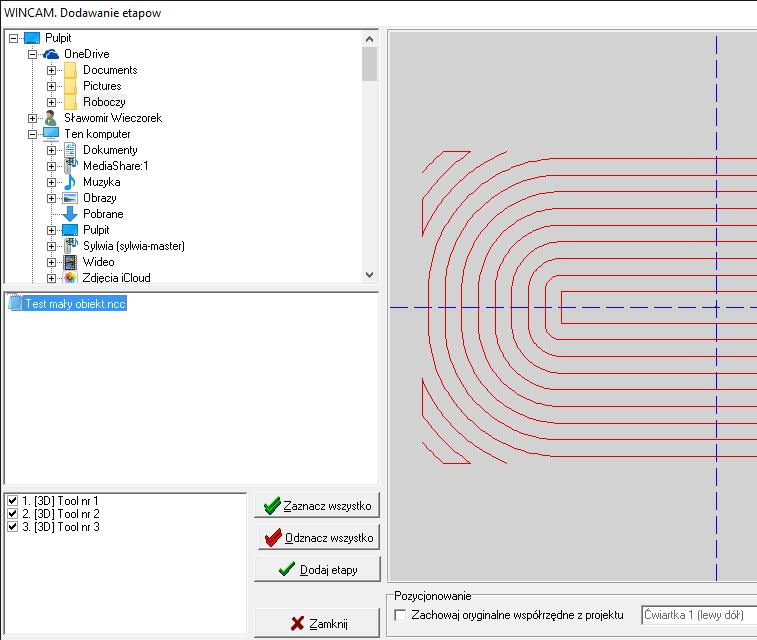The width and height of the screenshot is (757, 640).
Task: Select the Test mały obiekt.ncc file
Action: 75,304
